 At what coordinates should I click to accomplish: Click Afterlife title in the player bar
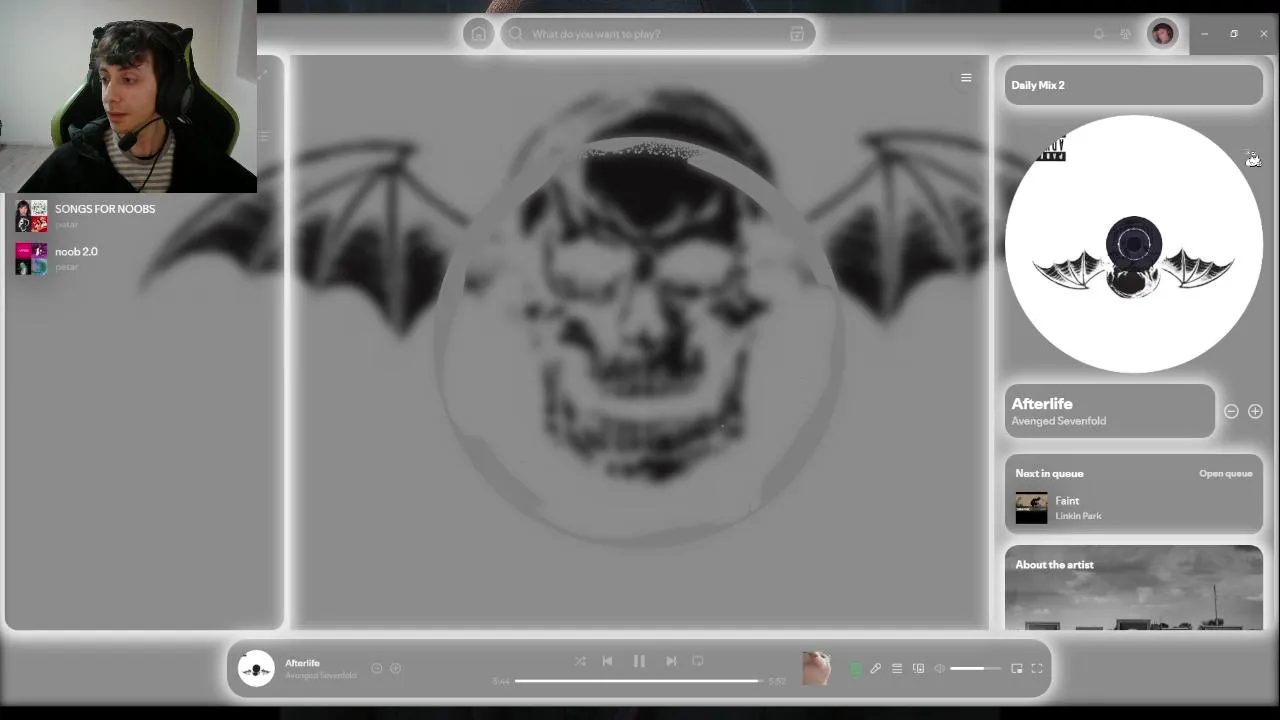[x=302, y=663]
